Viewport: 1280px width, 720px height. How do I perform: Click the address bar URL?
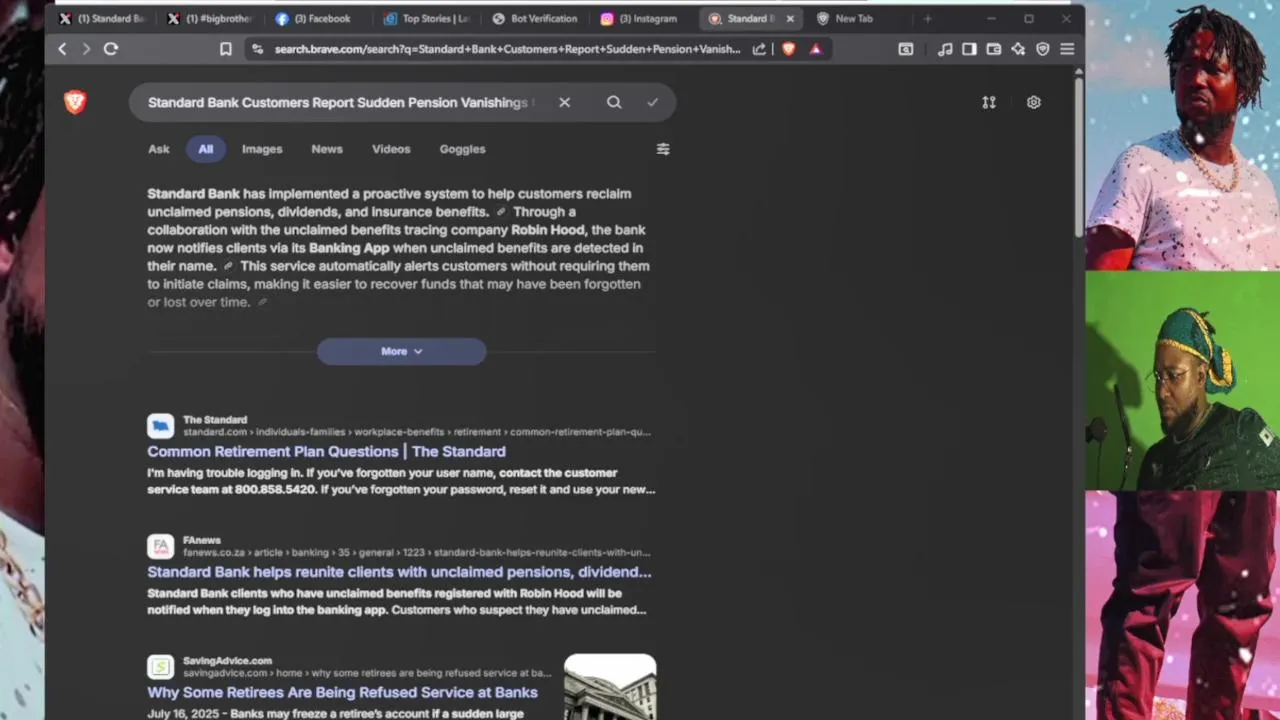point(507,48)
